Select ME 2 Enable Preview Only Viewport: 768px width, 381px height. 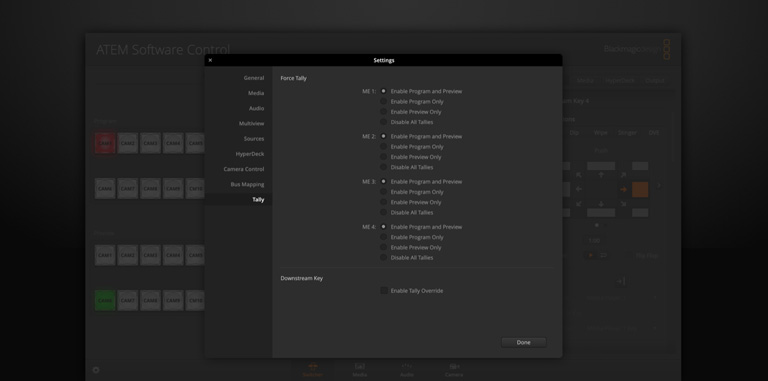coord(384,157)
